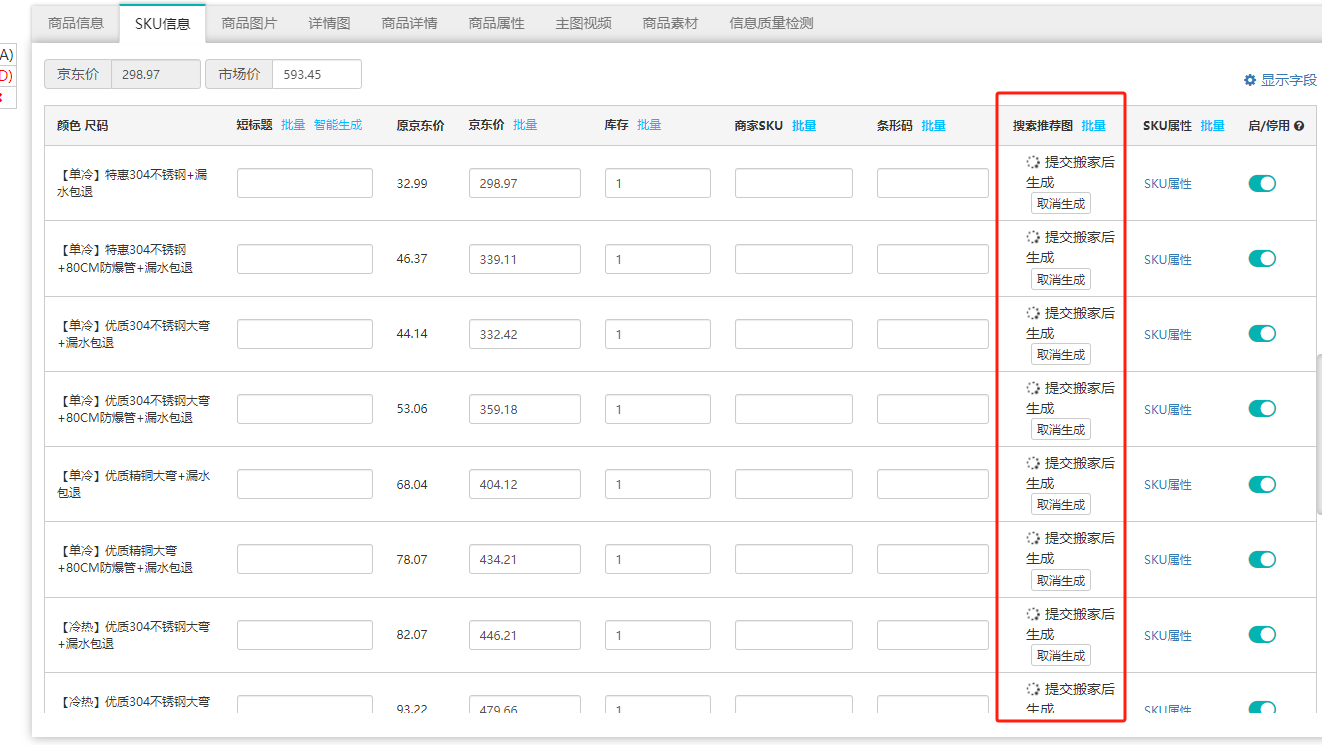Click the short title input in the first row

[x=304, y=184]
